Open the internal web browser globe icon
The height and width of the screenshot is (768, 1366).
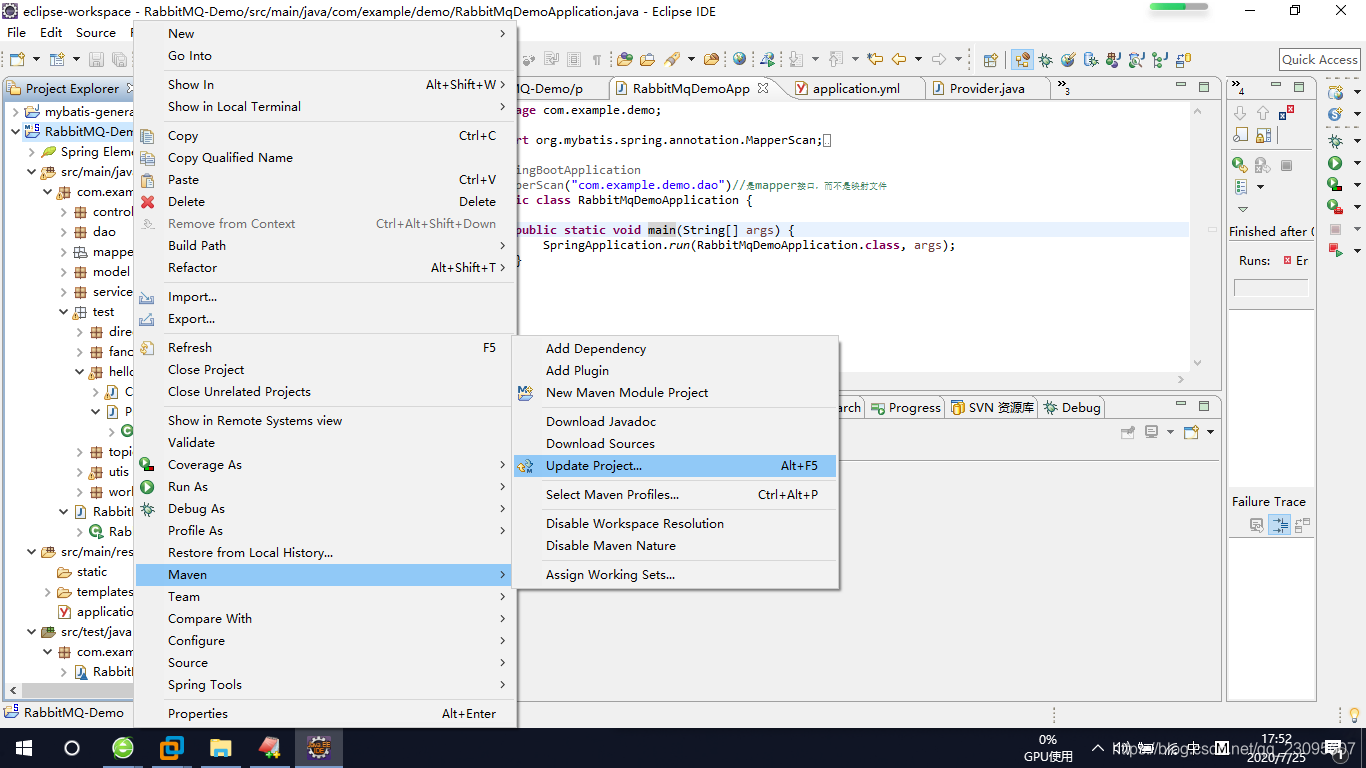(739, 59)
